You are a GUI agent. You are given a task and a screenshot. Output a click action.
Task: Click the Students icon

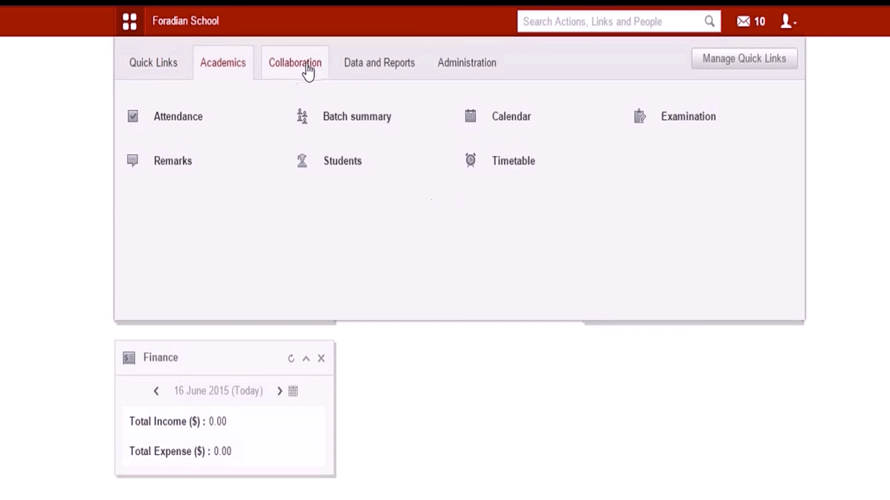coord(302,160)
